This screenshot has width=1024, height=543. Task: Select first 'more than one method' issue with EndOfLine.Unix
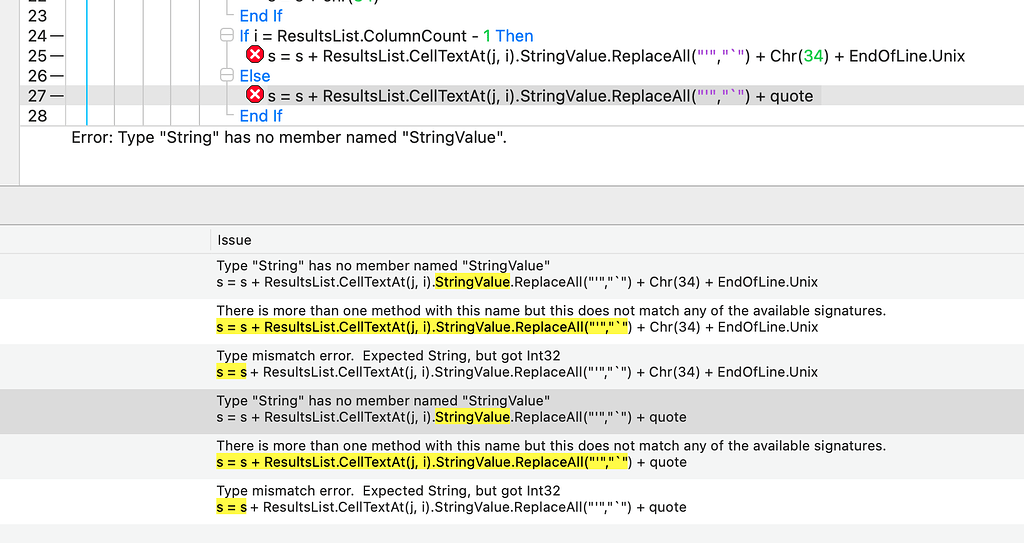(512, 321)
